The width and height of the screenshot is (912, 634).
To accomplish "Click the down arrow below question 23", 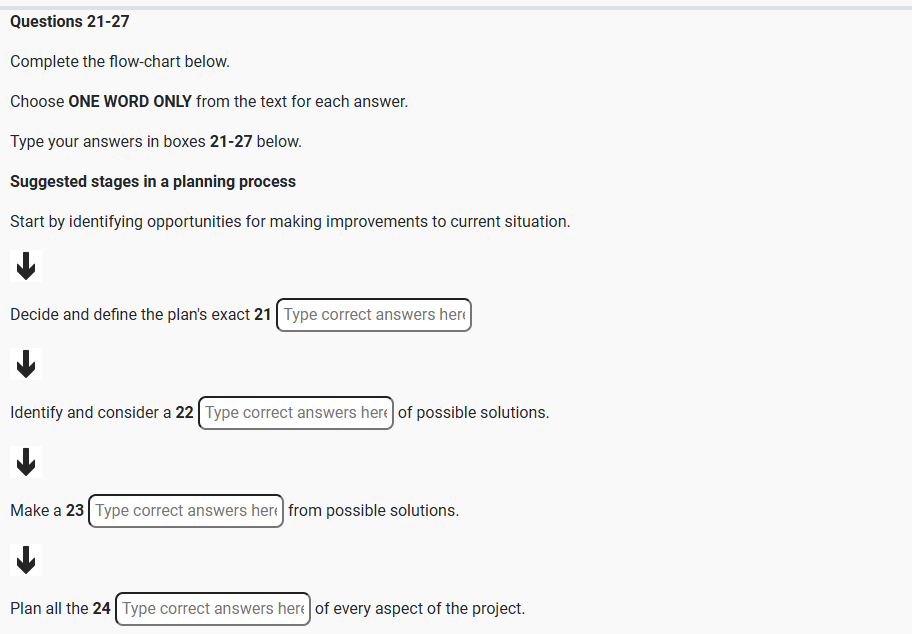I will [27, 560].
